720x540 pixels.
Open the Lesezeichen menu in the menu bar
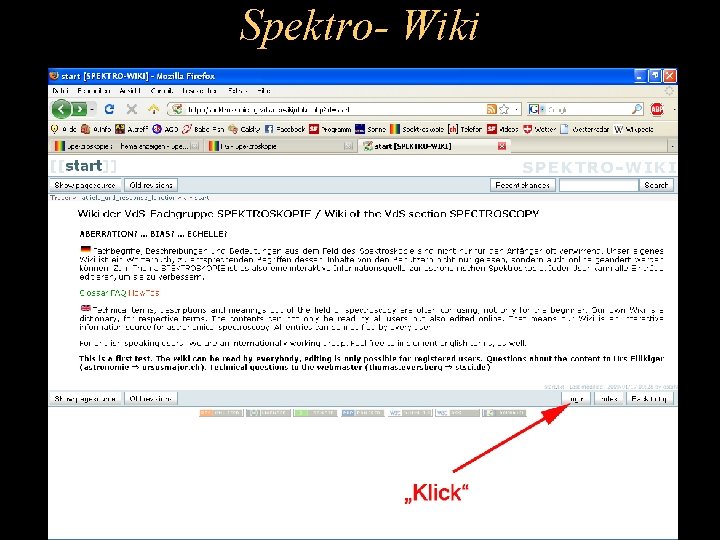pyautogui.click(x=199, y=91)
